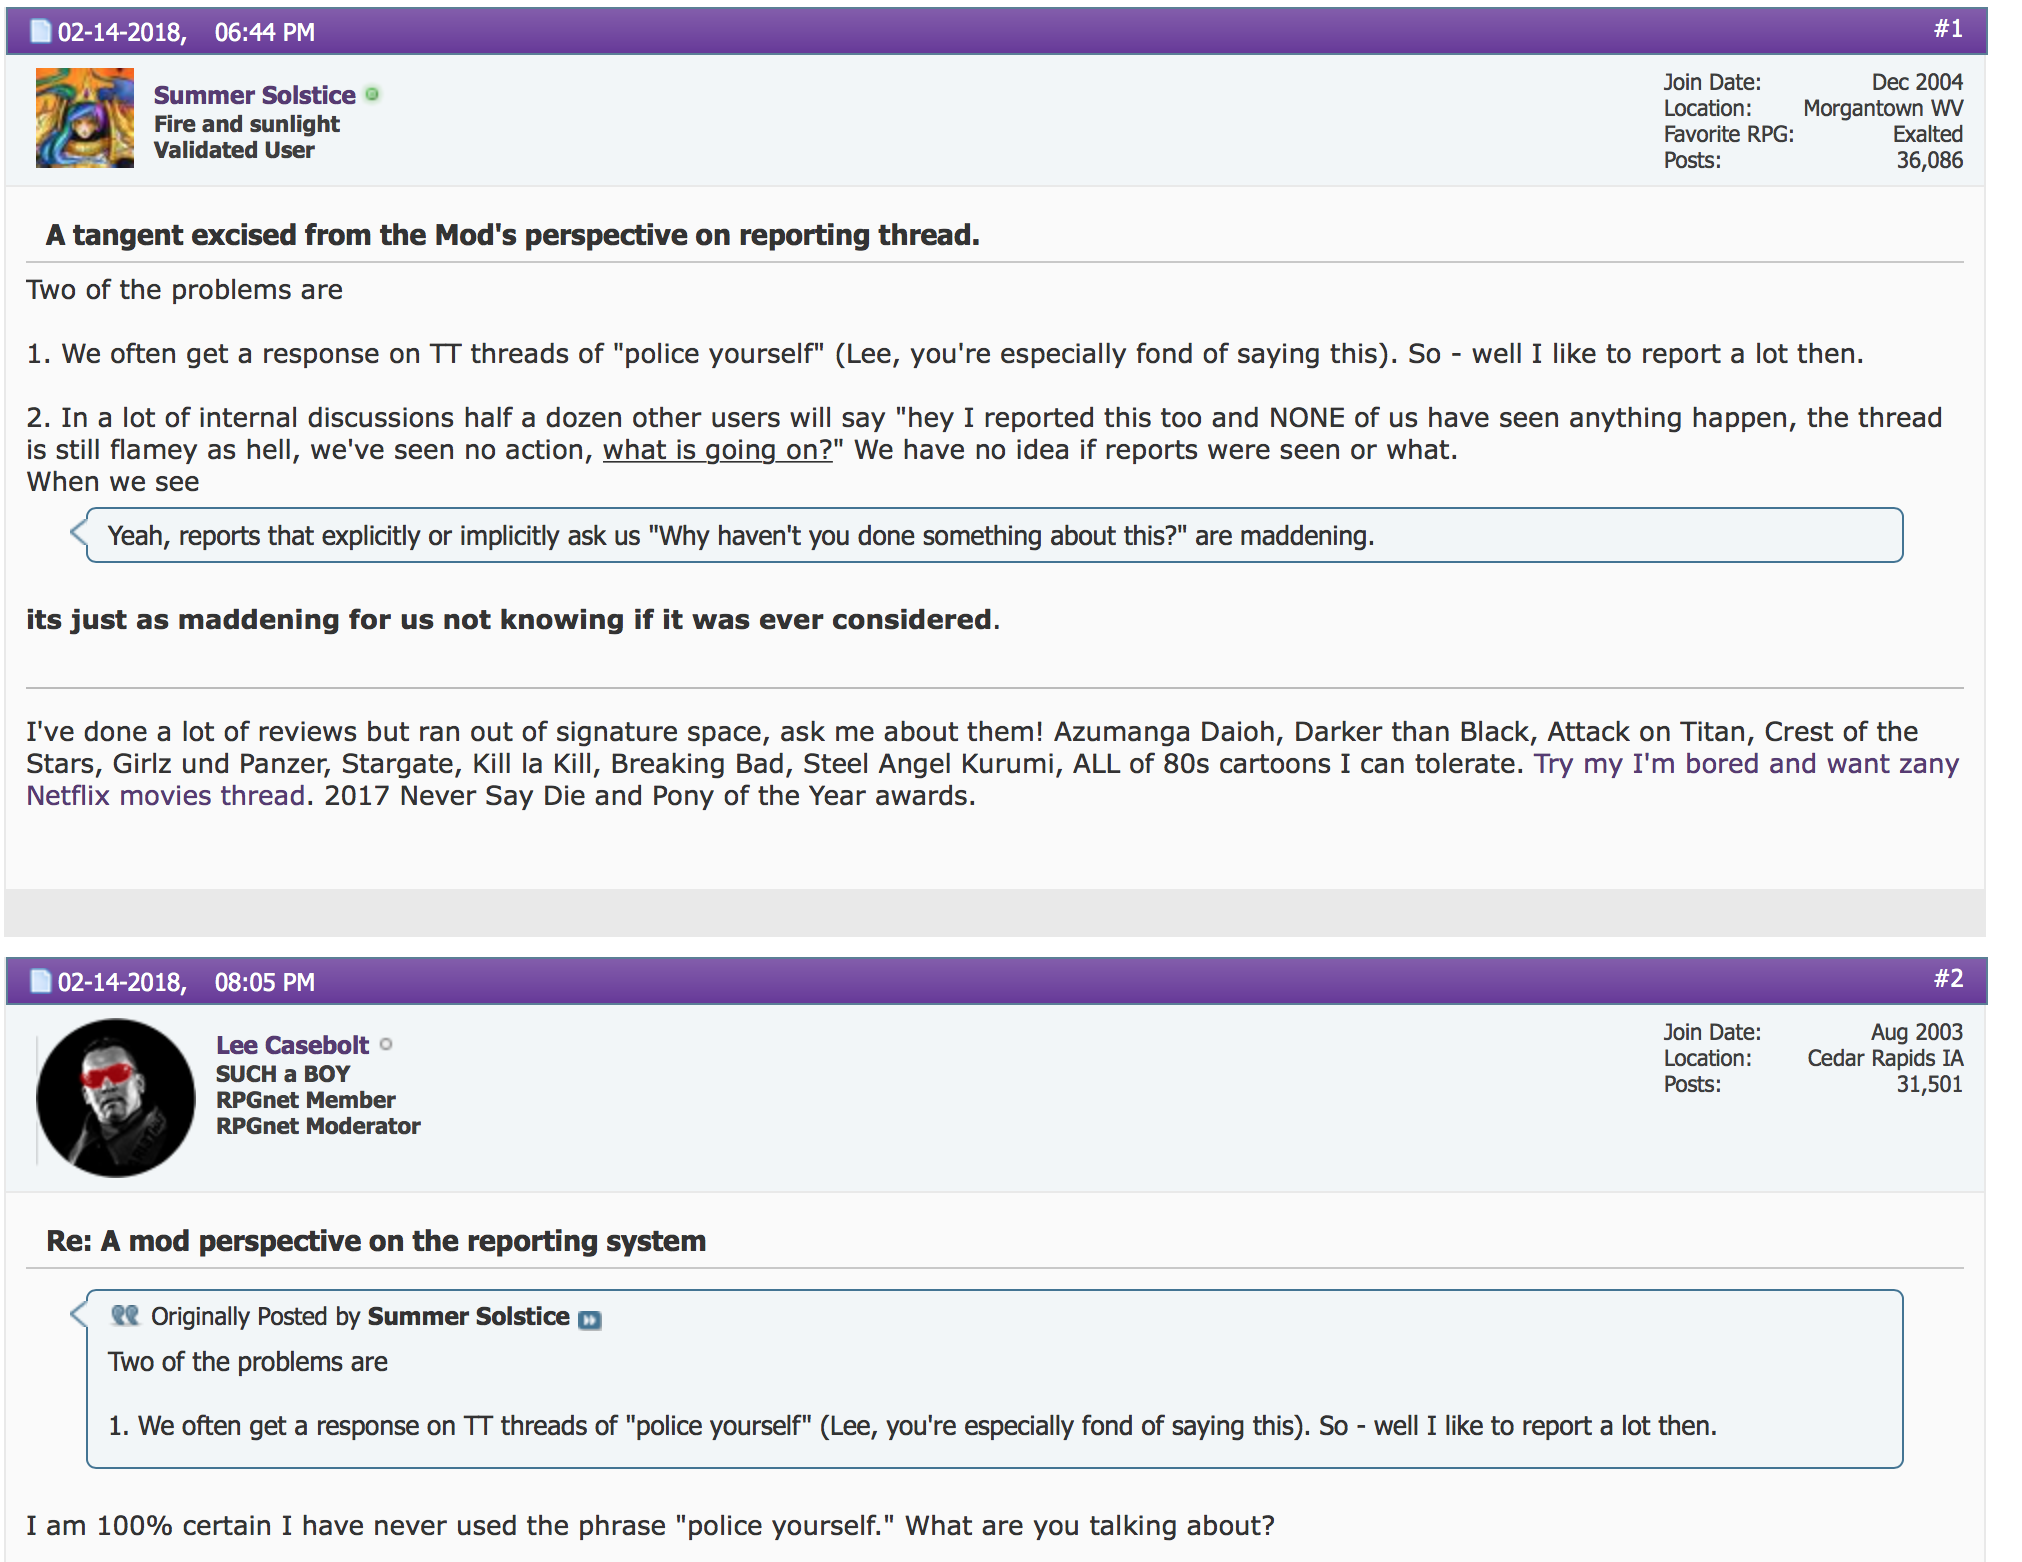Open the 'bored and want zany Netflix movies' thread link

pos(992,780)
